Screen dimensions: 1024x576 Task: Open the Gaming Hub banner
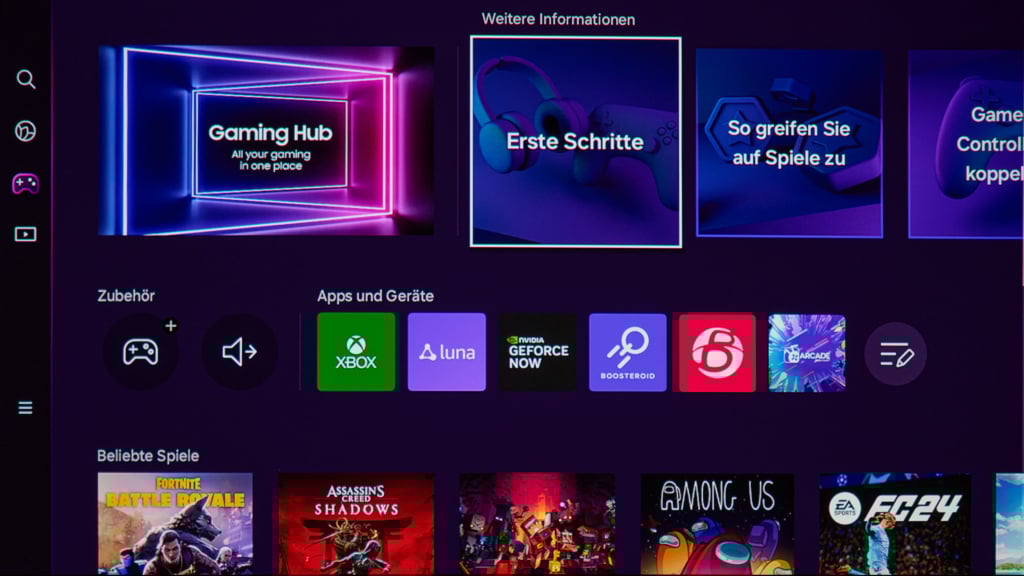coord(267,141)
